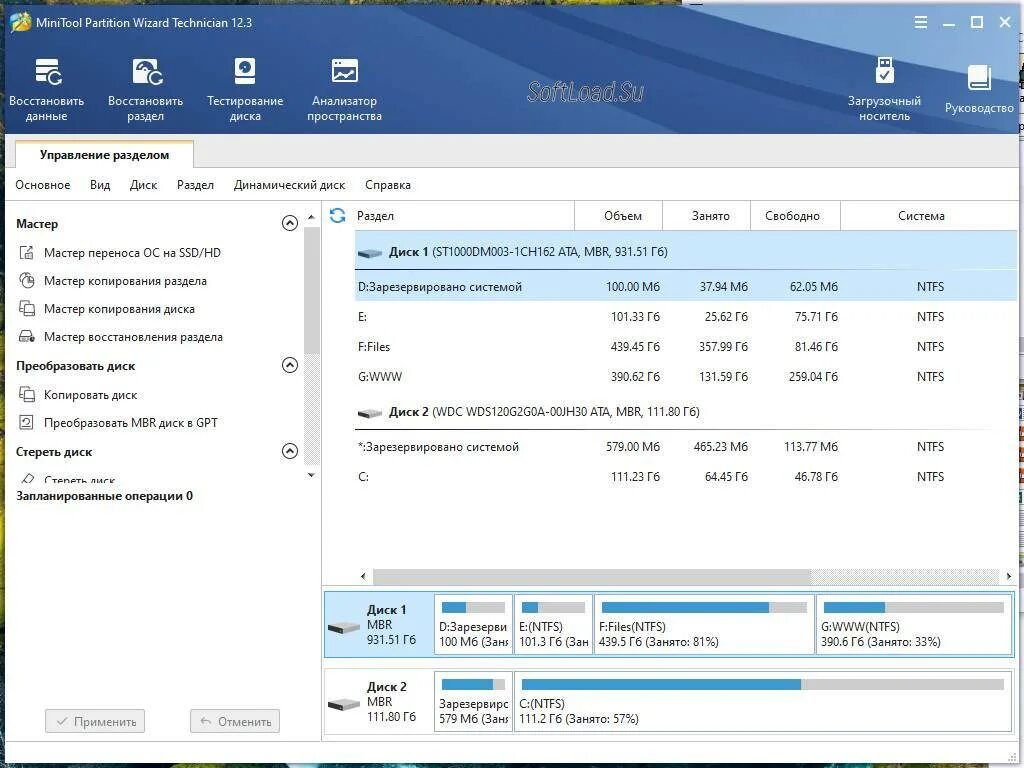Screen dimensions: 1024x768
Task: Sort by the Свободно column header
Action: coord(795,216)
